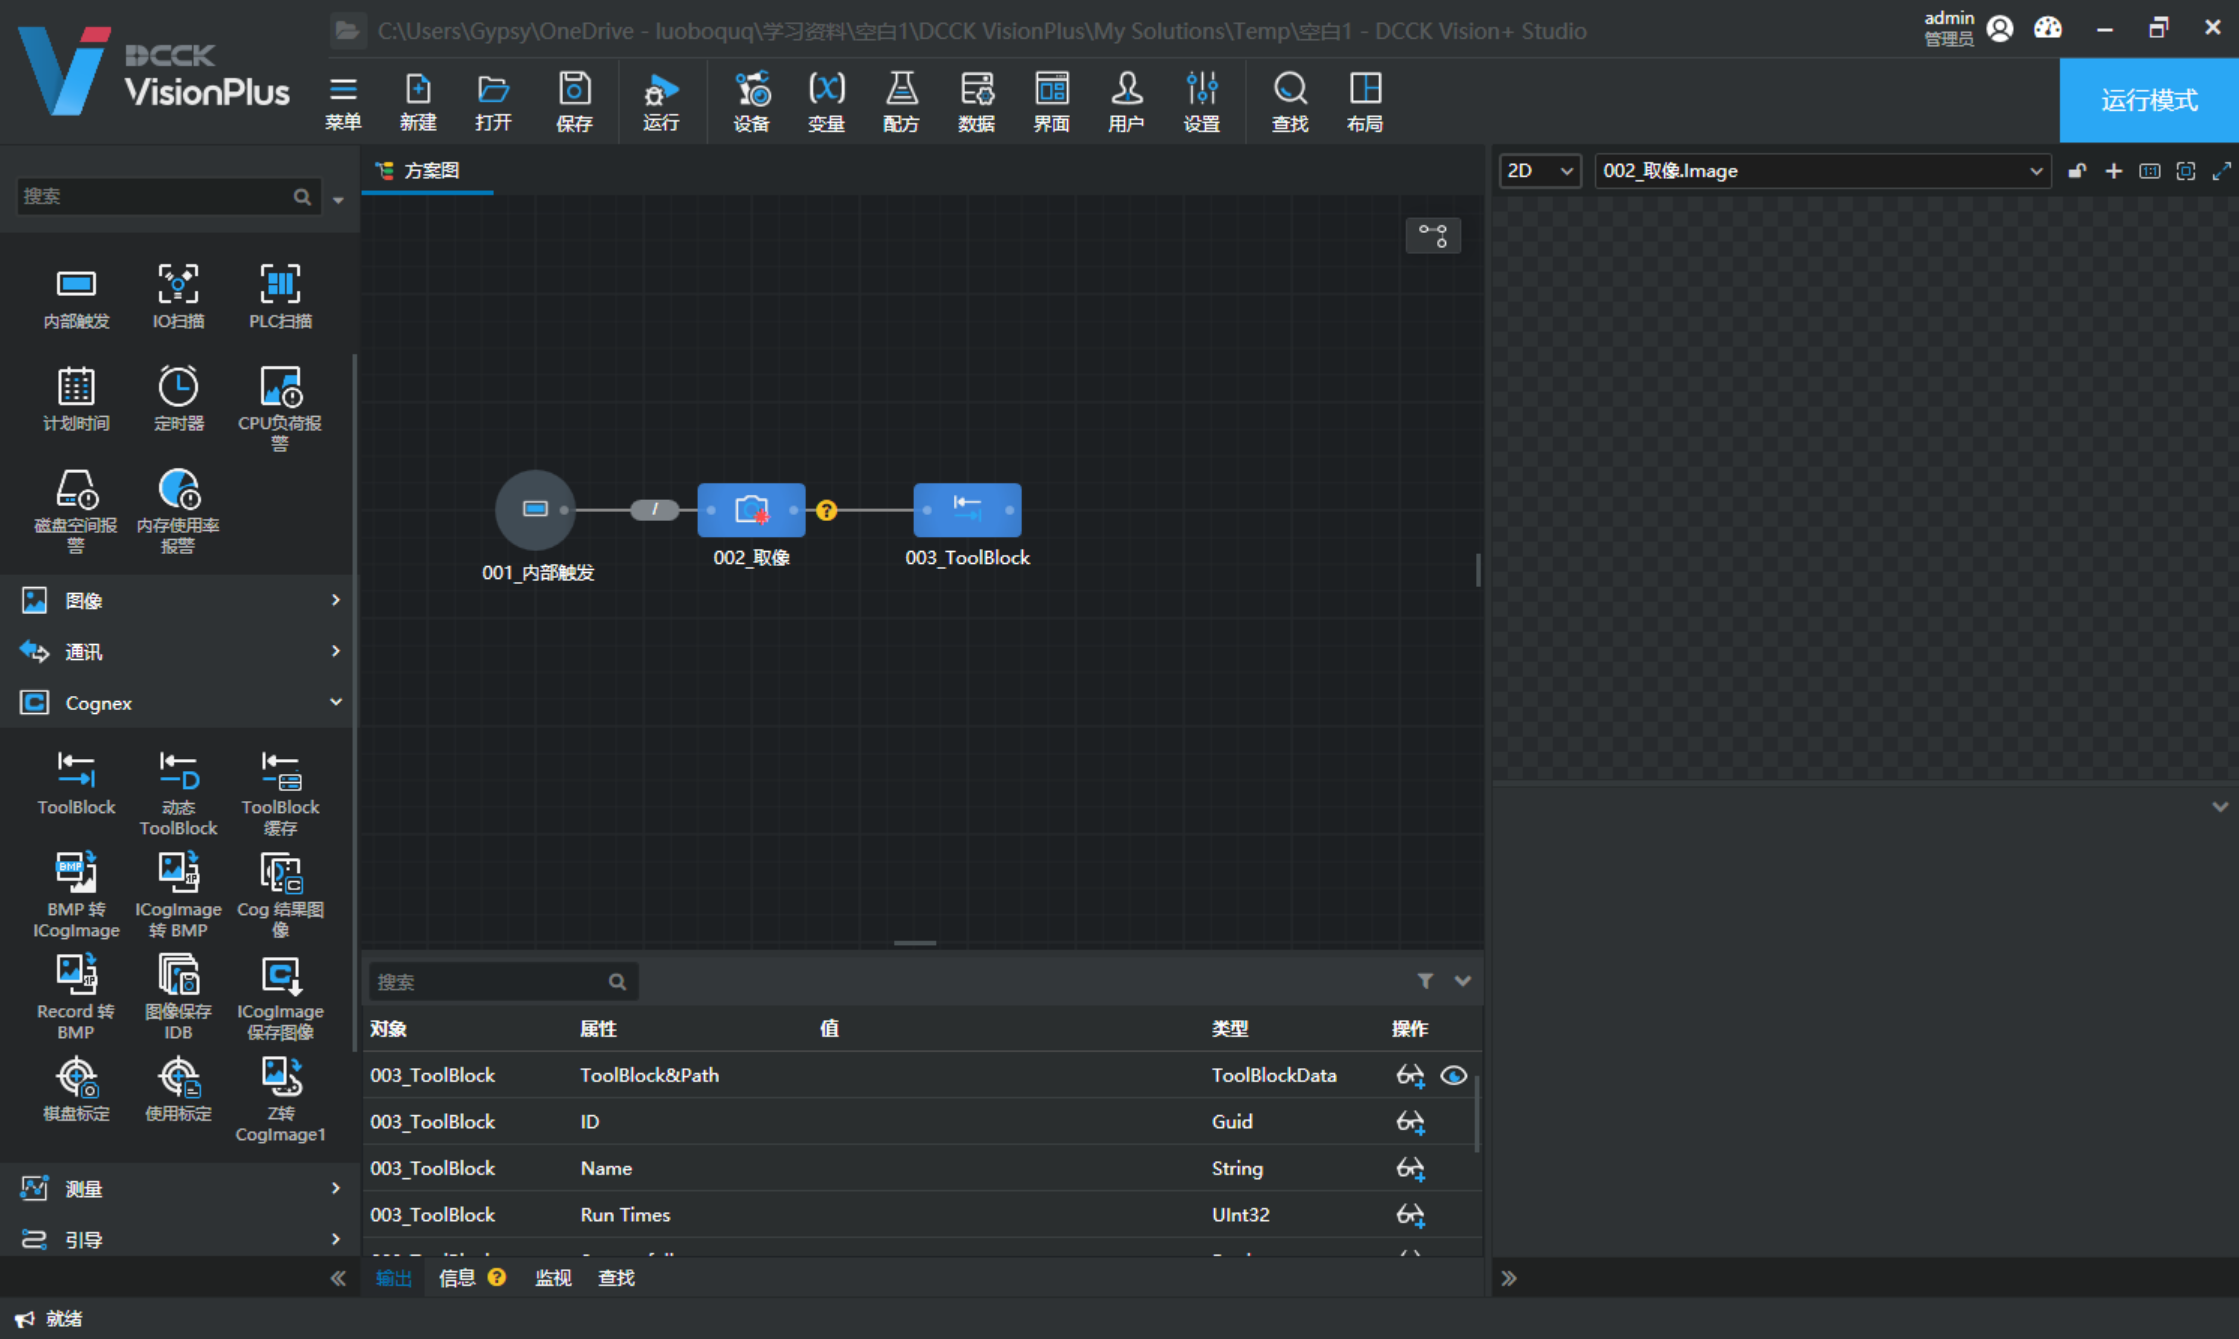Click the output panel 搜索 field
The image size is (2239, 1339).
pos(502,982)
